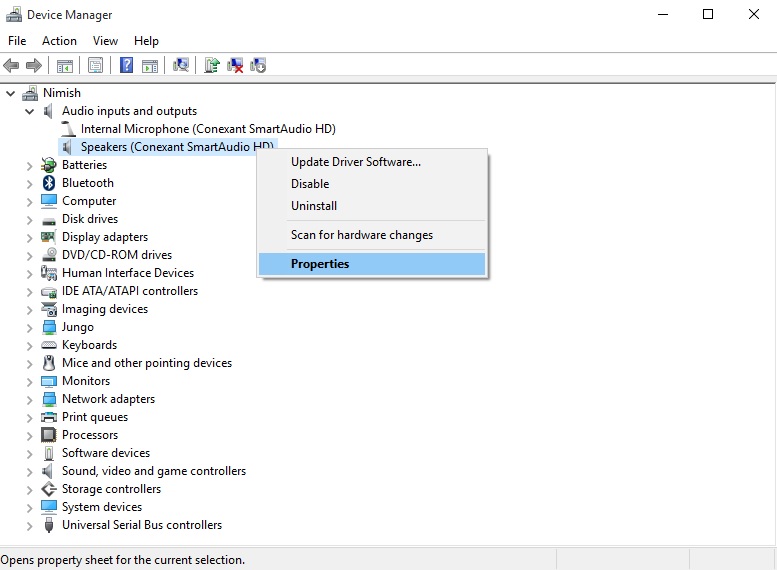Open the Help menu
Viewport: 777px width, 570px height.
[x=146, y=41]
